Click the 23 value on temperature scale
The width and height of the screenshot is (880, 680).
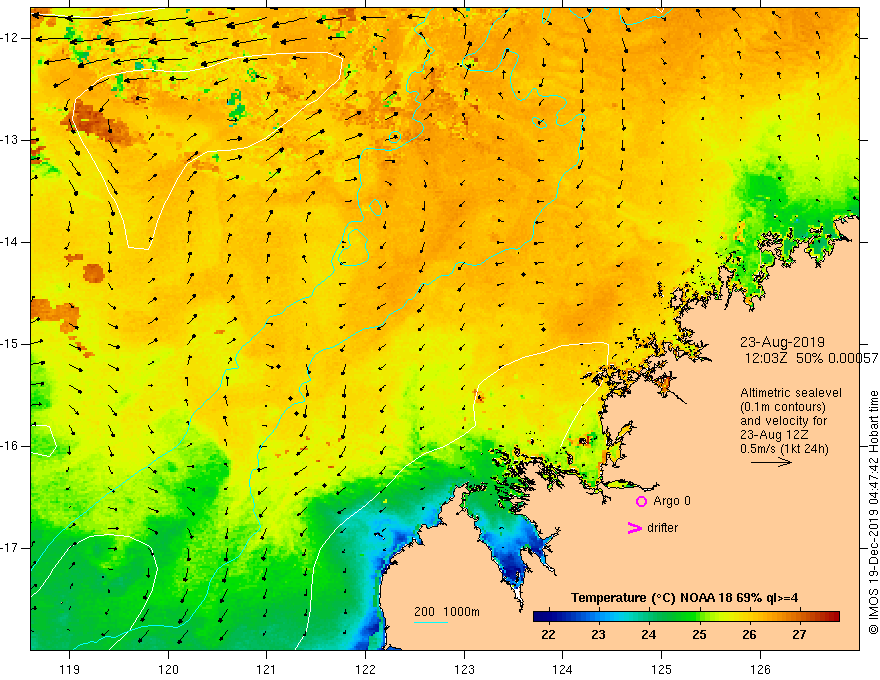click(x=598, y=635)
